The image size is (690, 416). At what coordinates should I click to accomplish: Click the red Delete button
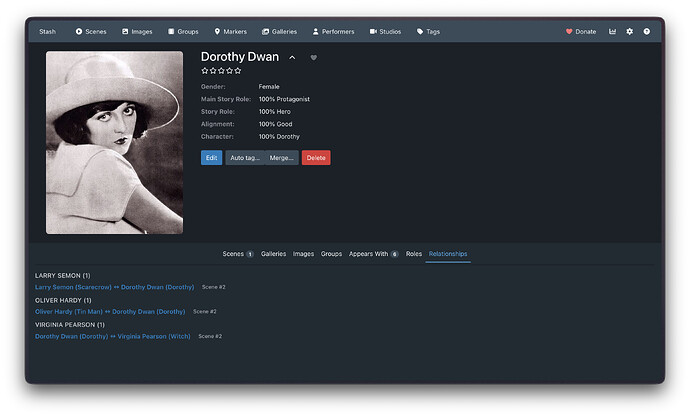click(316, 158)
